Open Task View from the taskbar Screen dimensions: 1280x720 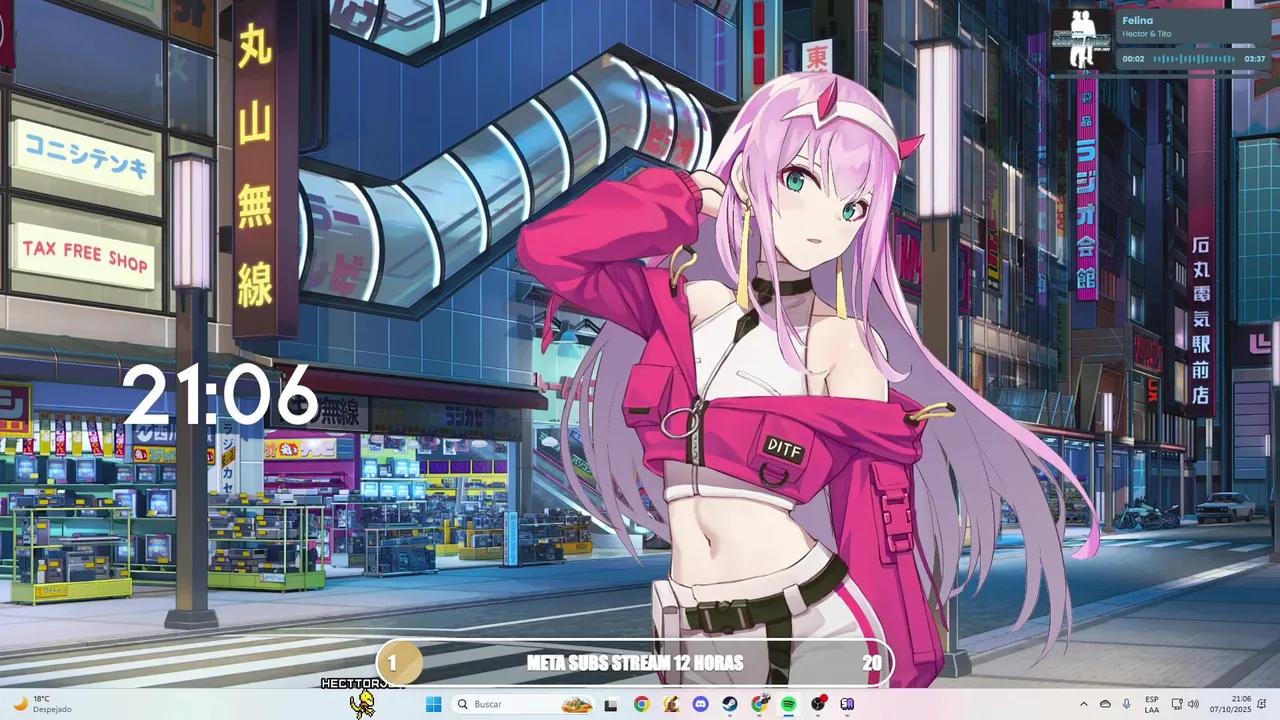pyautogui.click(x=611, y=704)
